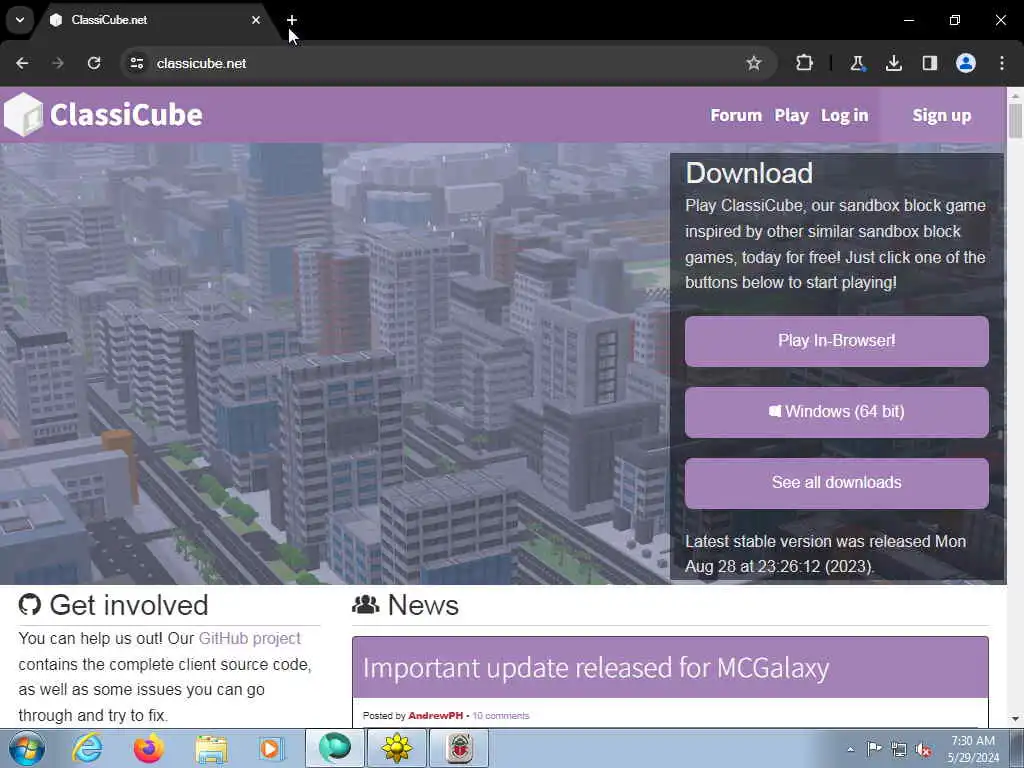This screenshot has height=768, width=1024.
Task: Open the Play nav link
Action: pyautogui.click(x=792, y=116)
